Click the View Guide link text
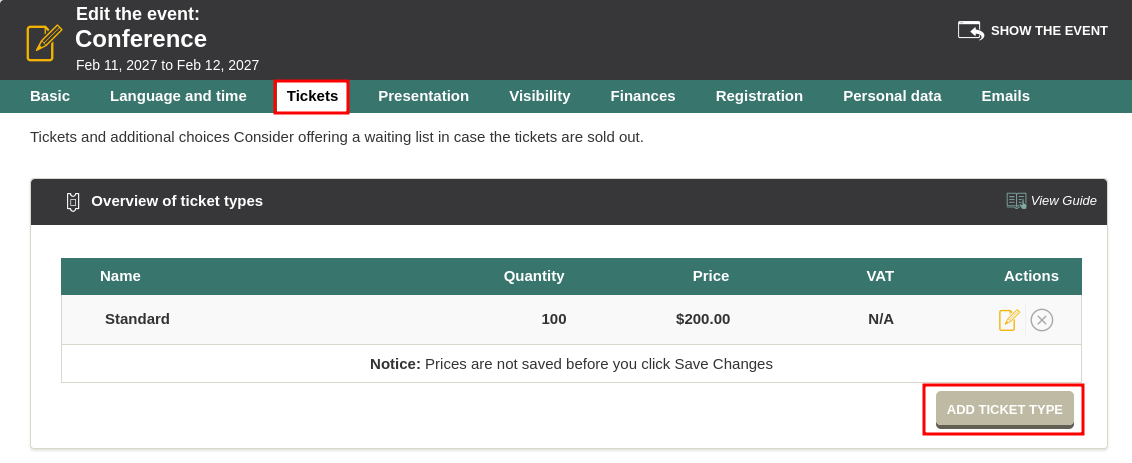The width and height of the screenshot is (1132, 463). pyautogui.click(x=1063, y=201)
